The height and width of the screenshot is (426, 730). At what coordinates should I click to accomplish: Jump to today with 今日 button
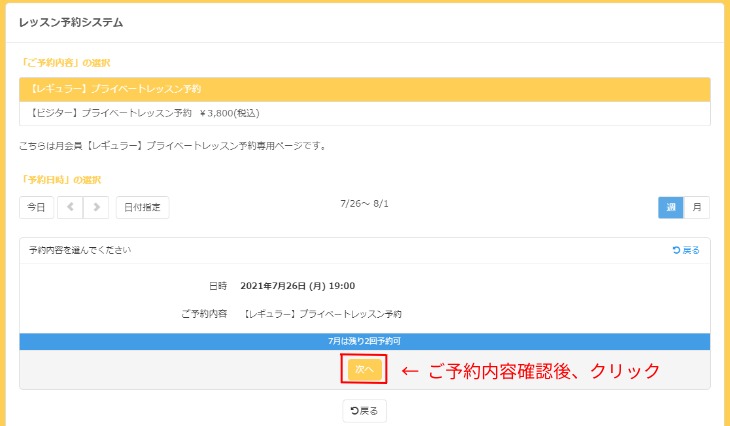(36, 207)
